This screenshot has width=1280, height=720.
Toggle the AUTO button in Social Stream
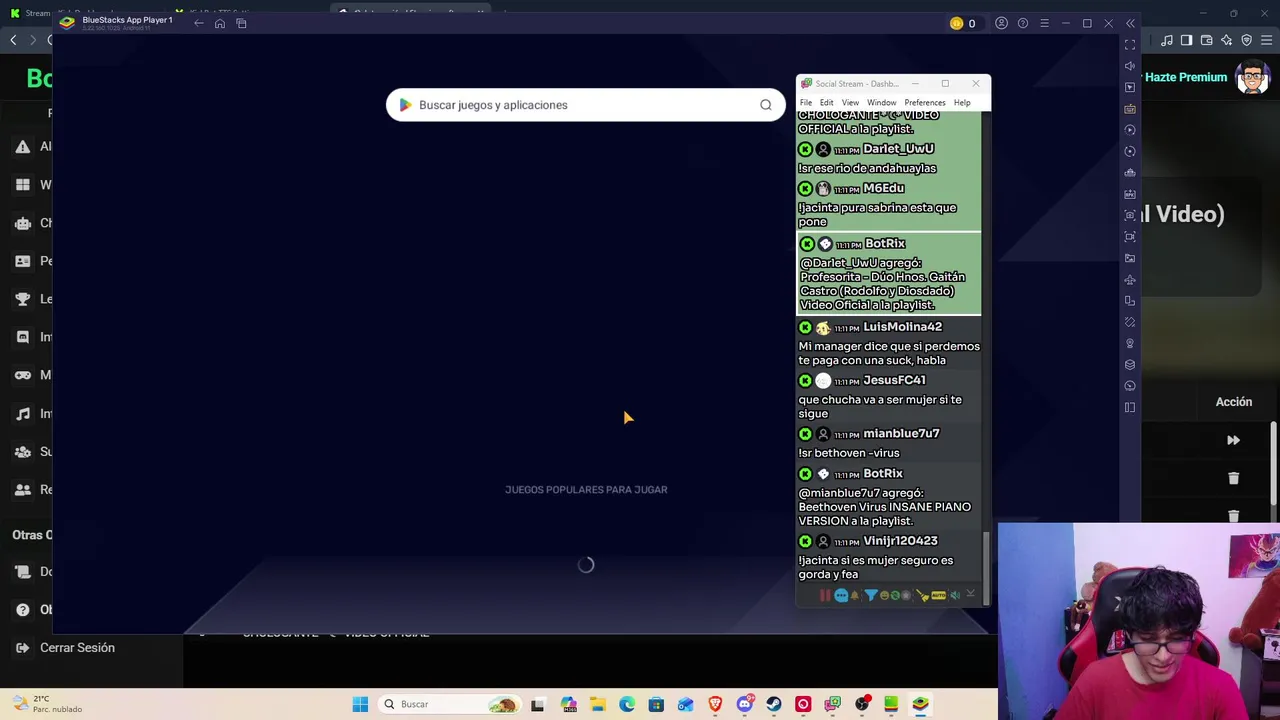[938, 596]
